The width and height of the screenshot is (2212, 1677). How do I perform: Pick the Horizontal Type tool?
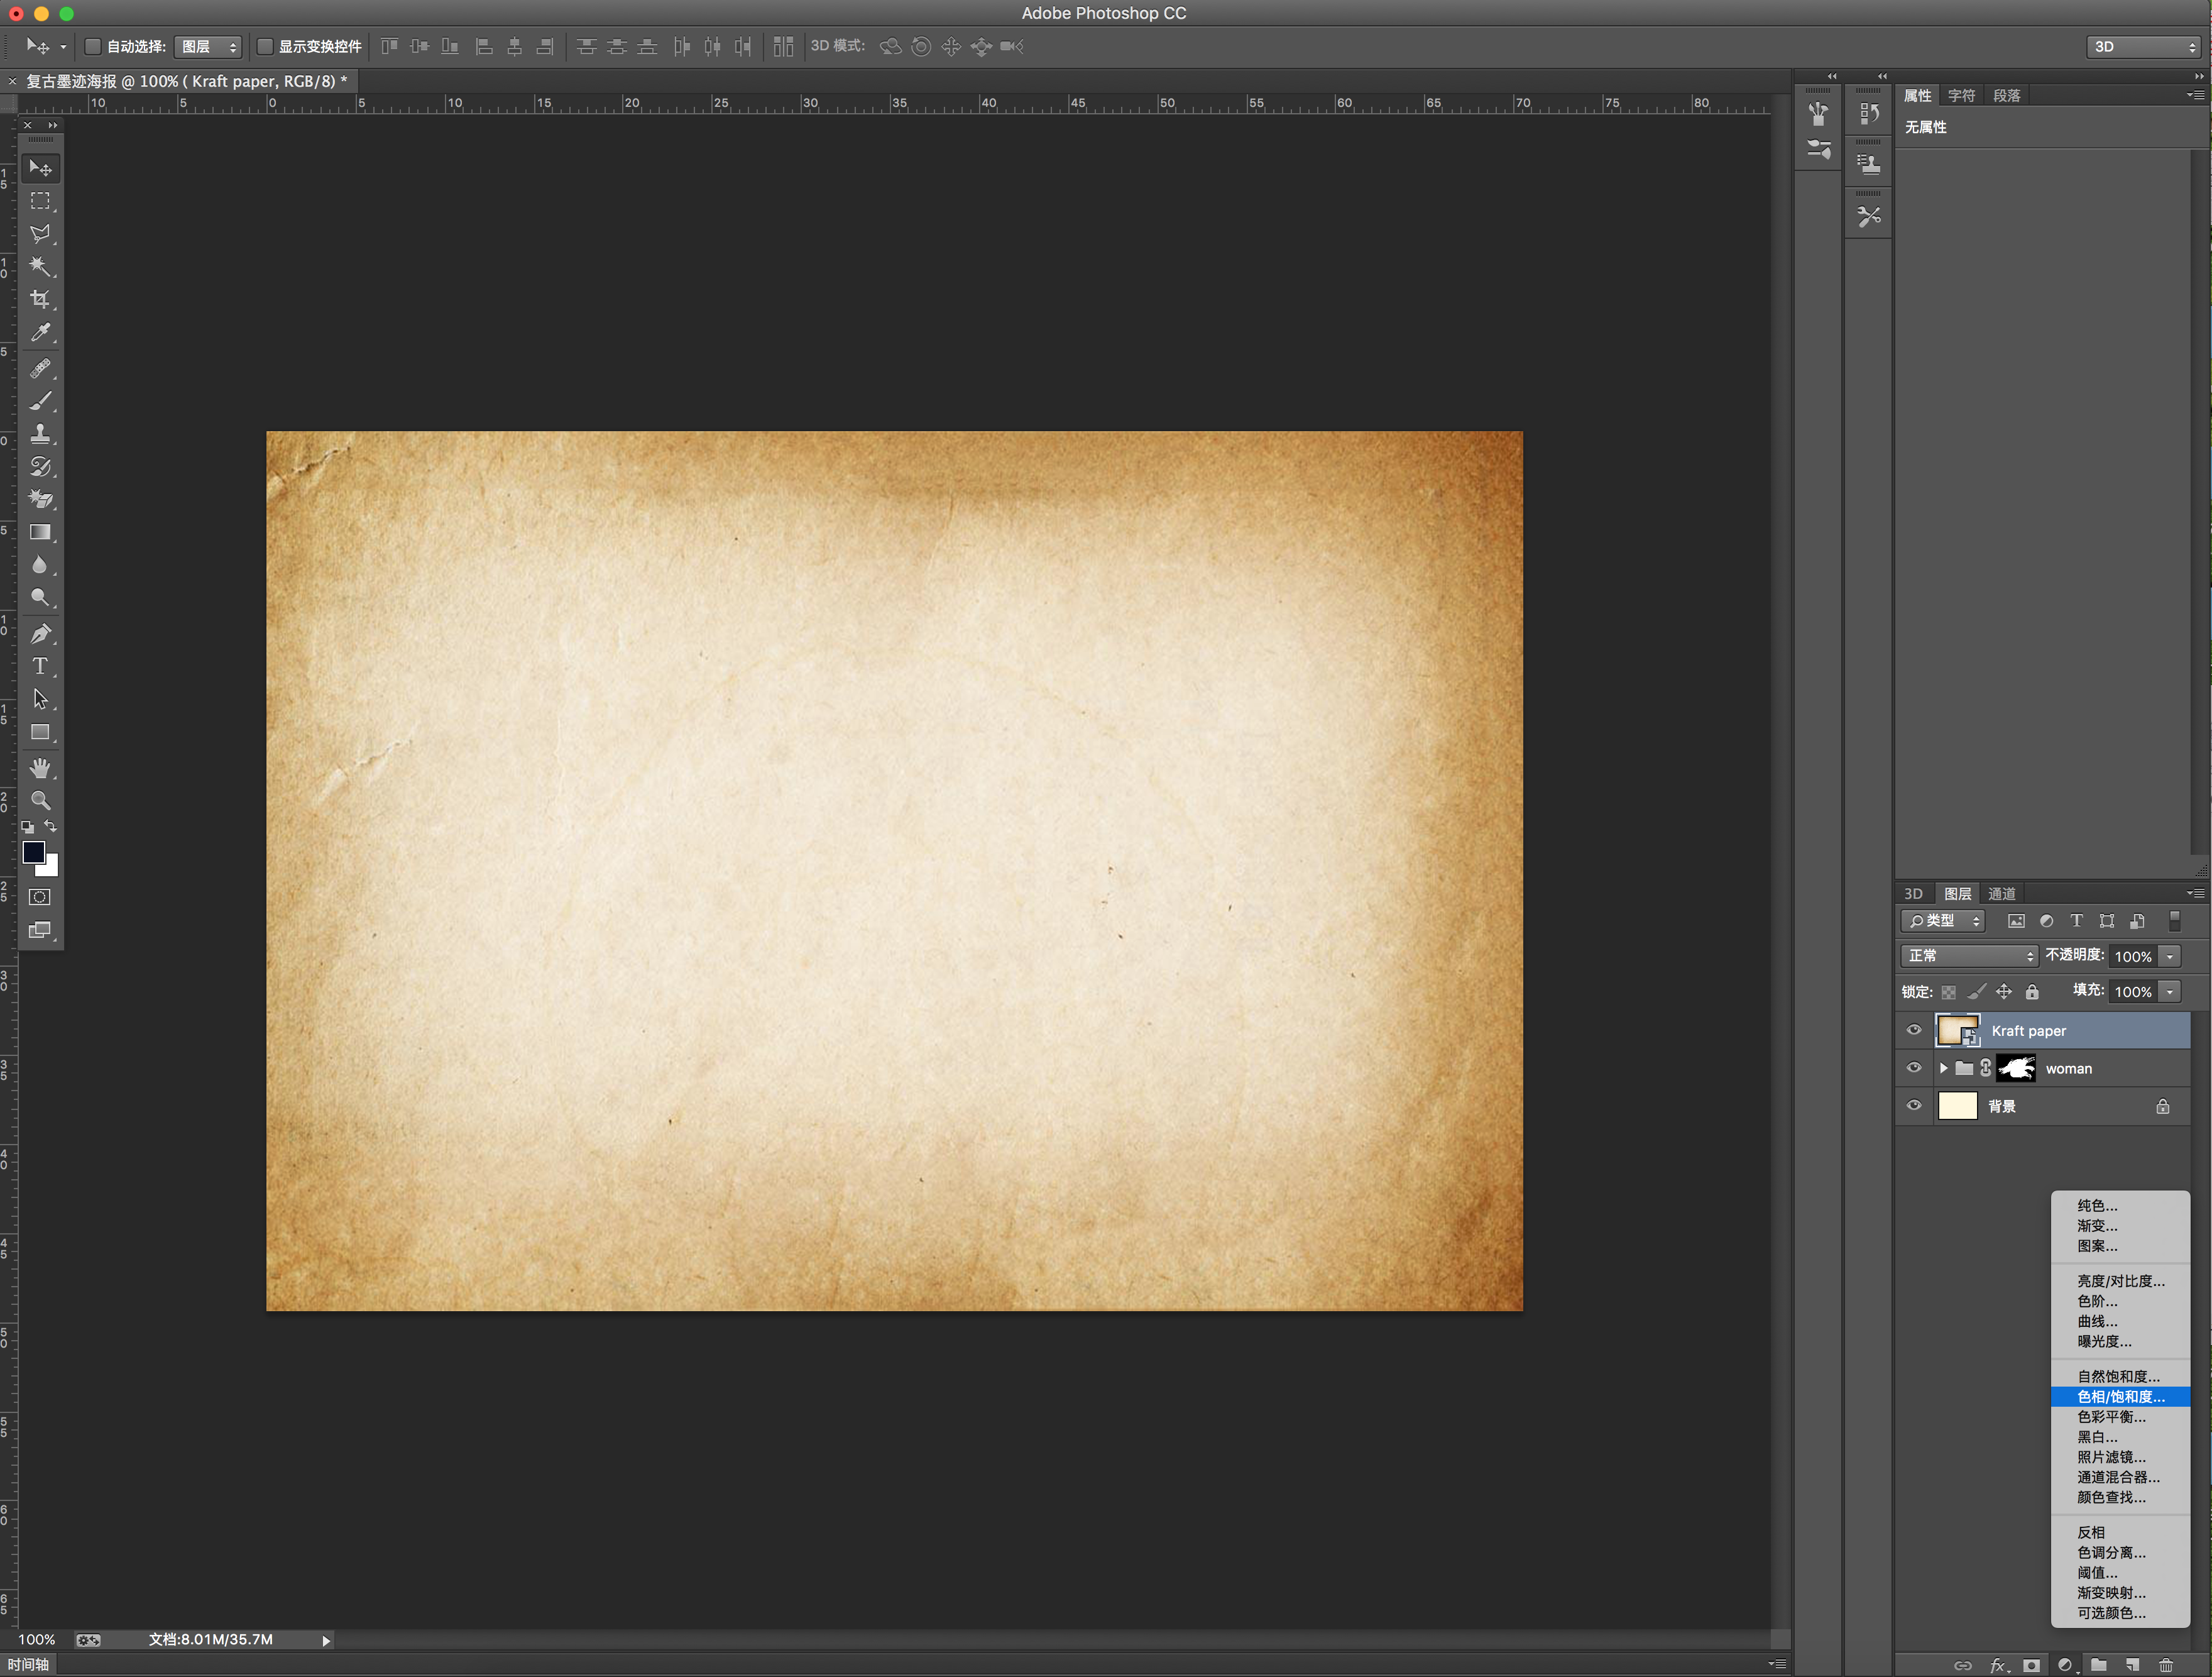coord(40,666)
